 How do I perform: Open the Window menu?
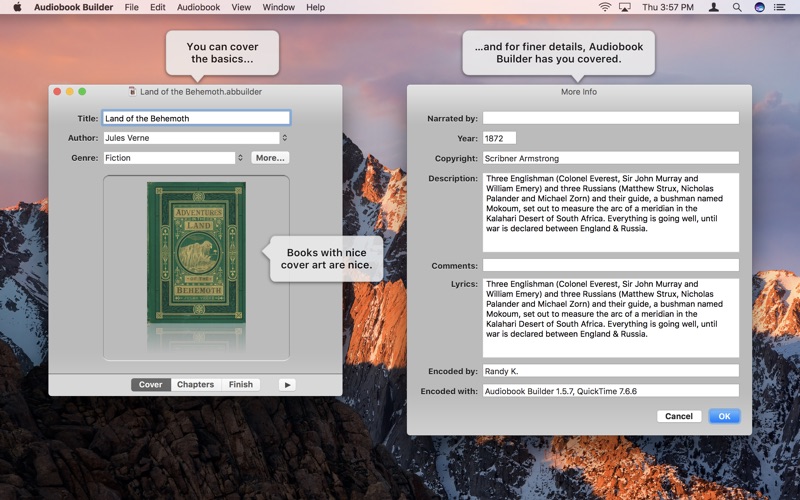[279, 7]
